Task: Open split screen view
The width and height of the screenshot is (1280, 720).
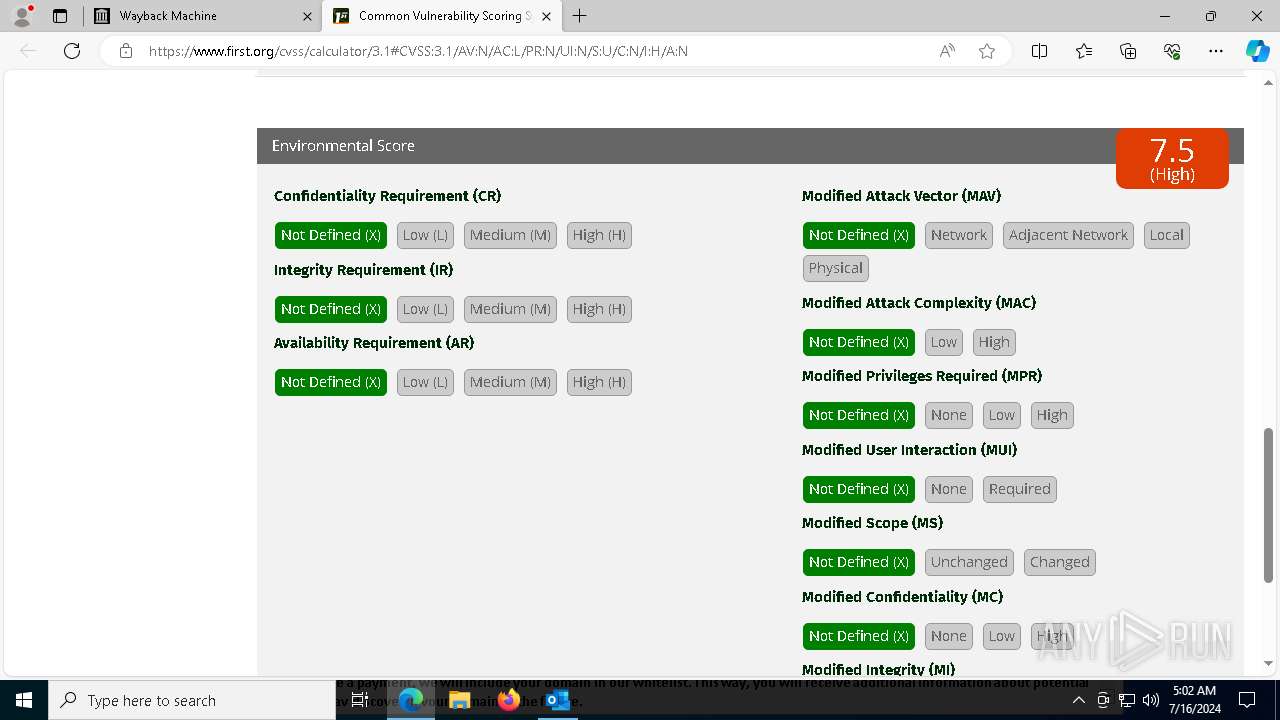Action: [x=1039, y=51]
